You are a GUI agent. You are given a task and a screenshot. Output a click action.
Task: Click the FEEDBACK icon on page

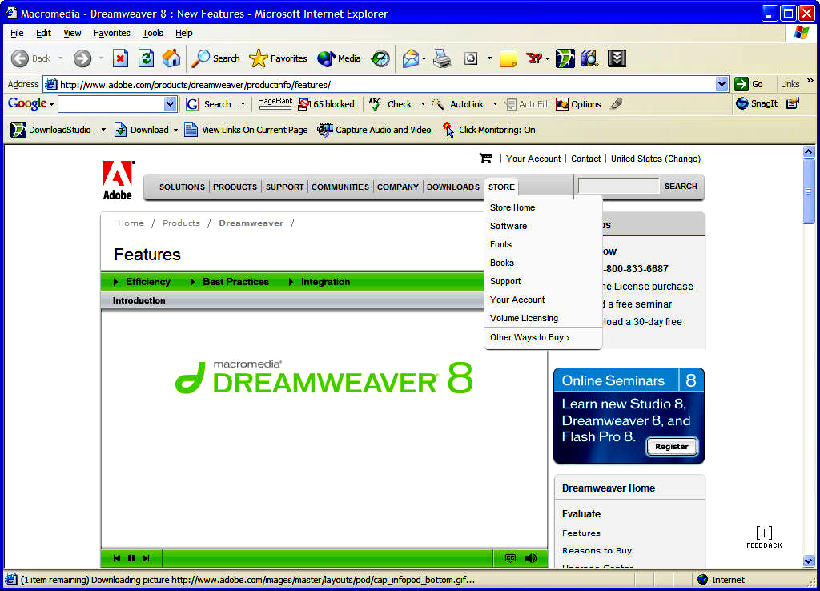(x=764, y=537)
